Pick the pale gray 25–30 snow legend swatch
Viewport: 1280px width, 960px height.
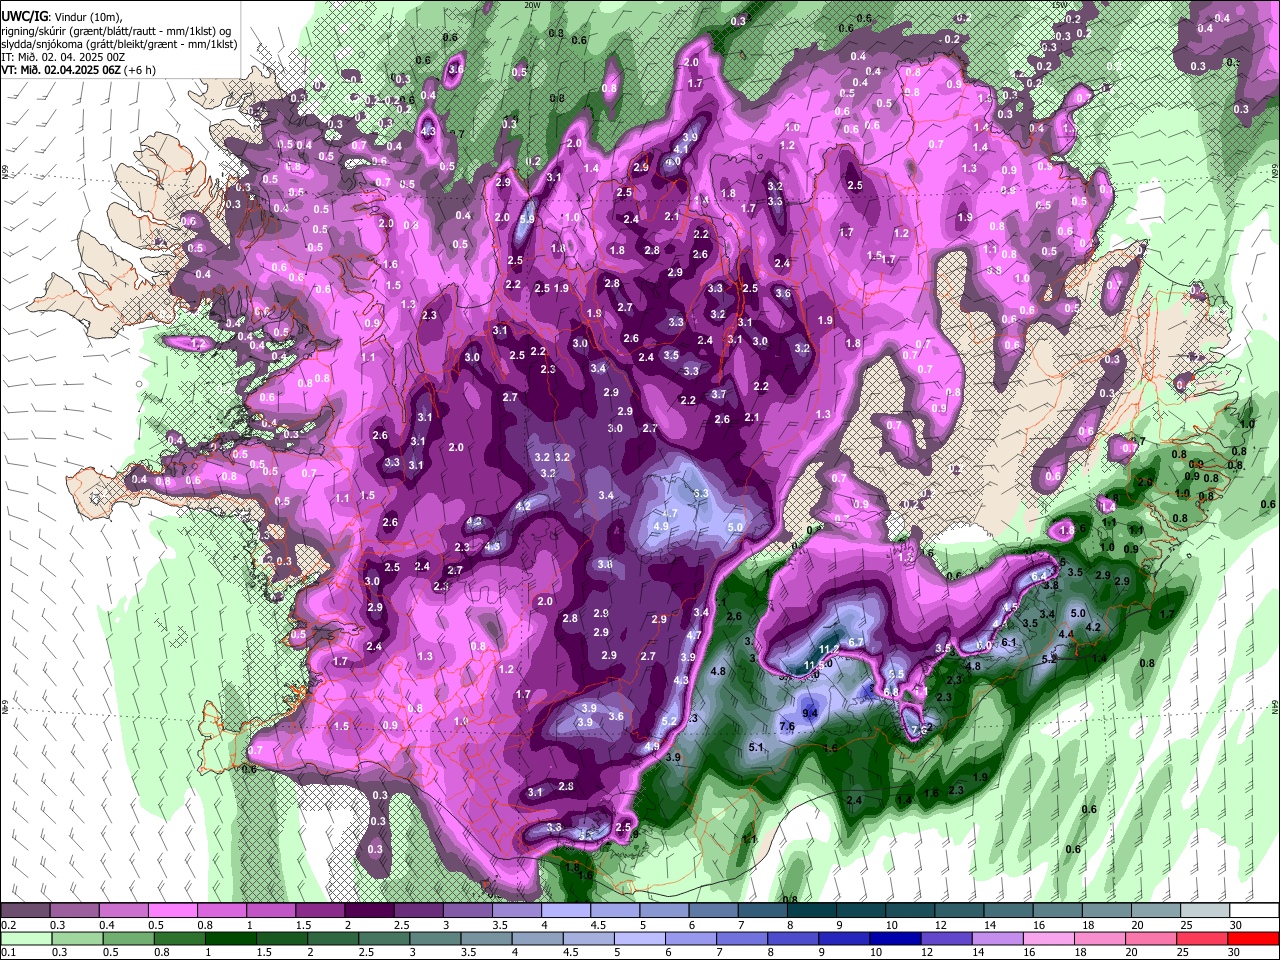[1203, 911]
